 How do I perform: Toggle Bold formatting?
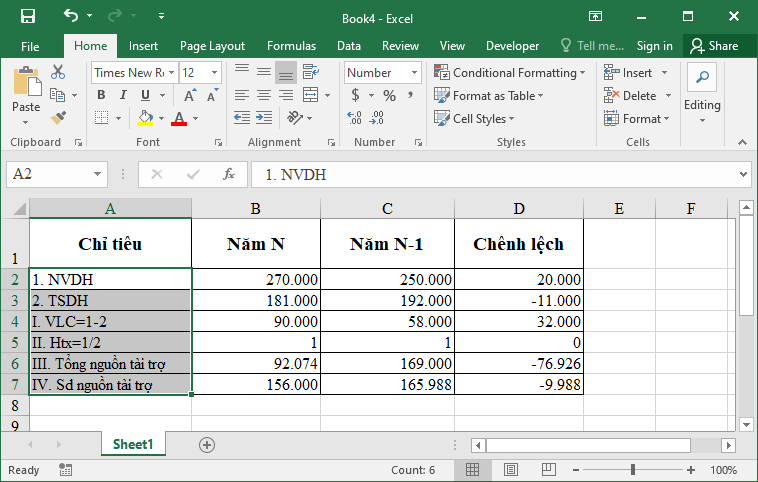pos(101,95)
